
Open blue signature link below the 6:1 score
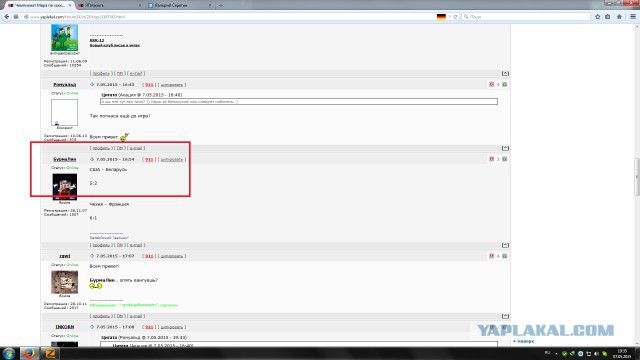tap(109, 238)
